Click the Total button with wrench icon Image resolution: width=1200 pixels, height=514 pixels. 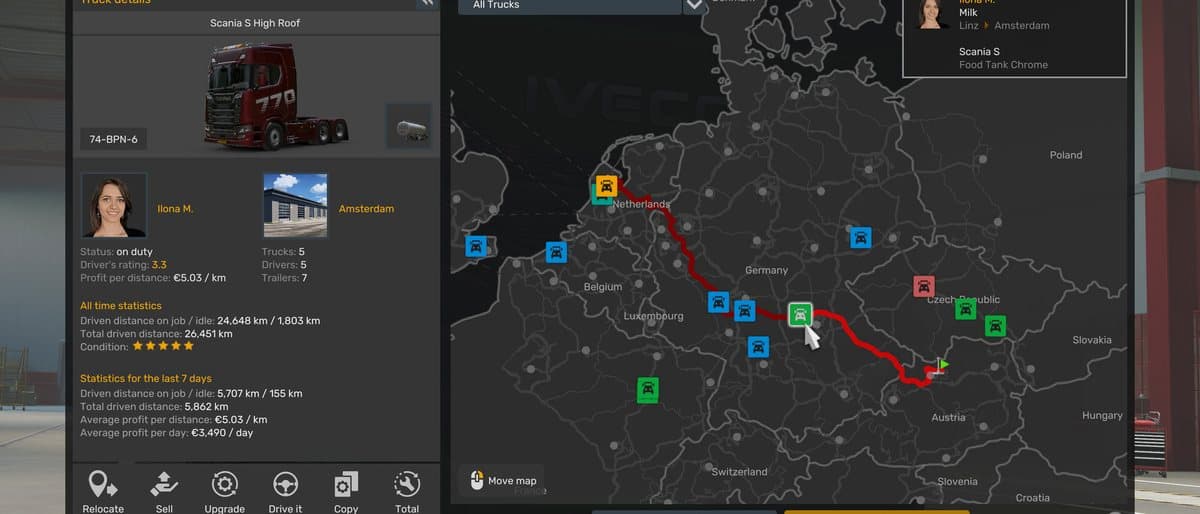[x=407, y=492]
